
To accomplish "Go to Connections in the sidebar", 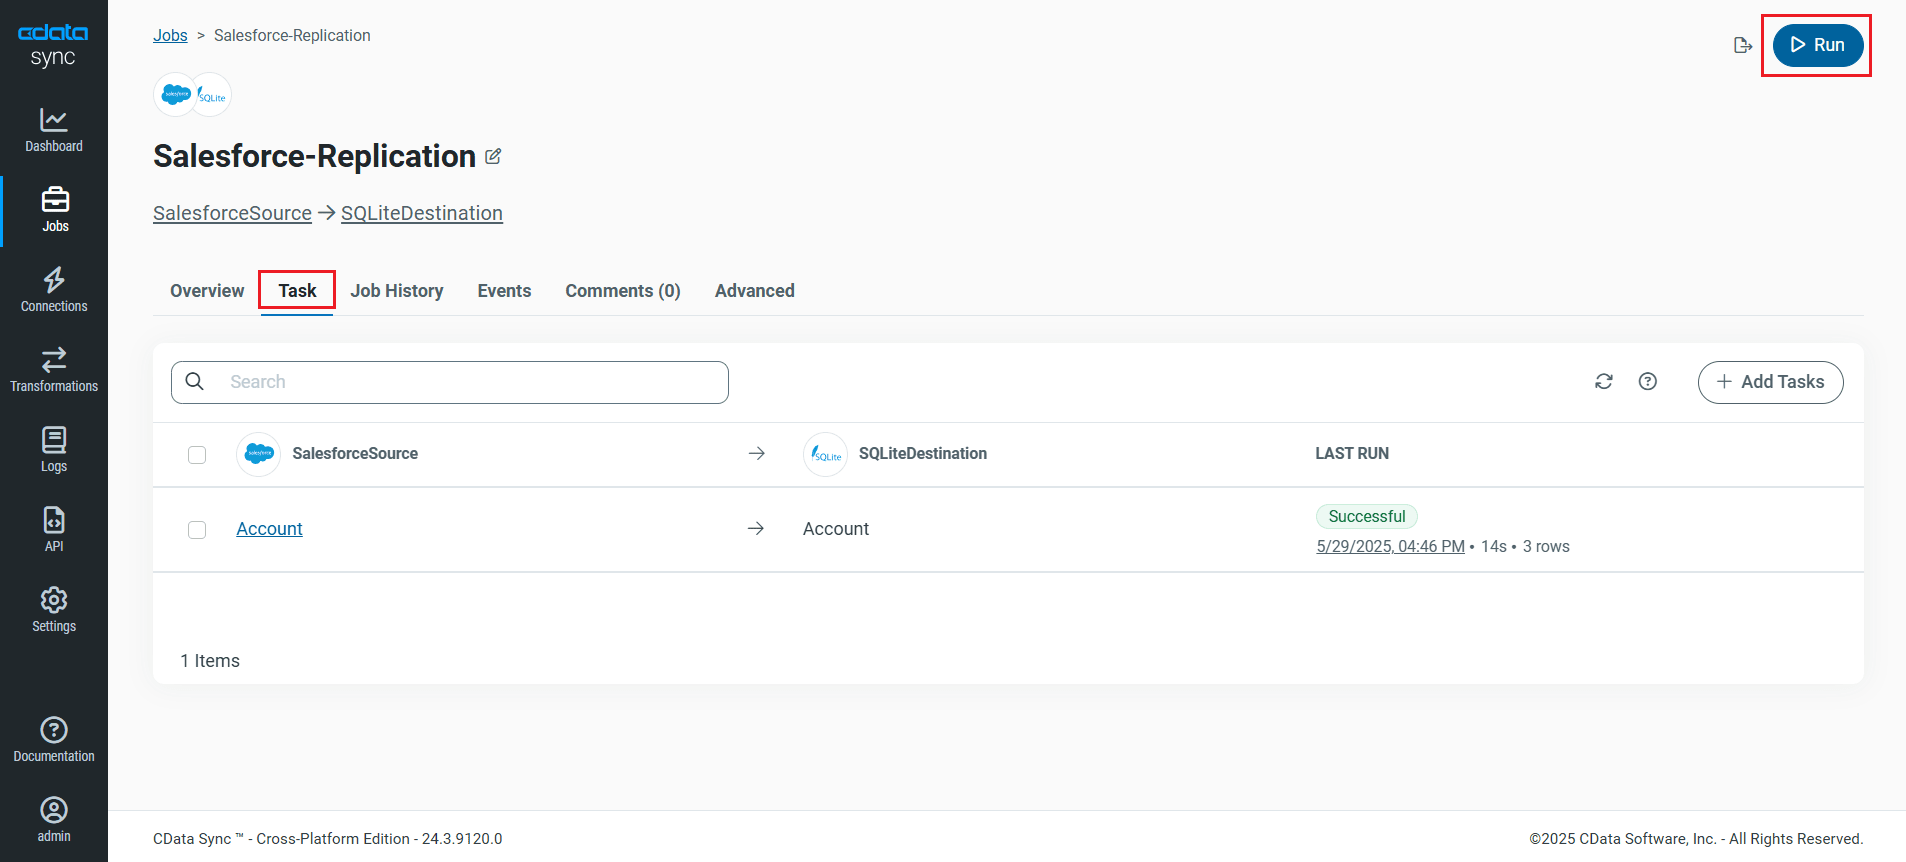I will pos(54,290).
